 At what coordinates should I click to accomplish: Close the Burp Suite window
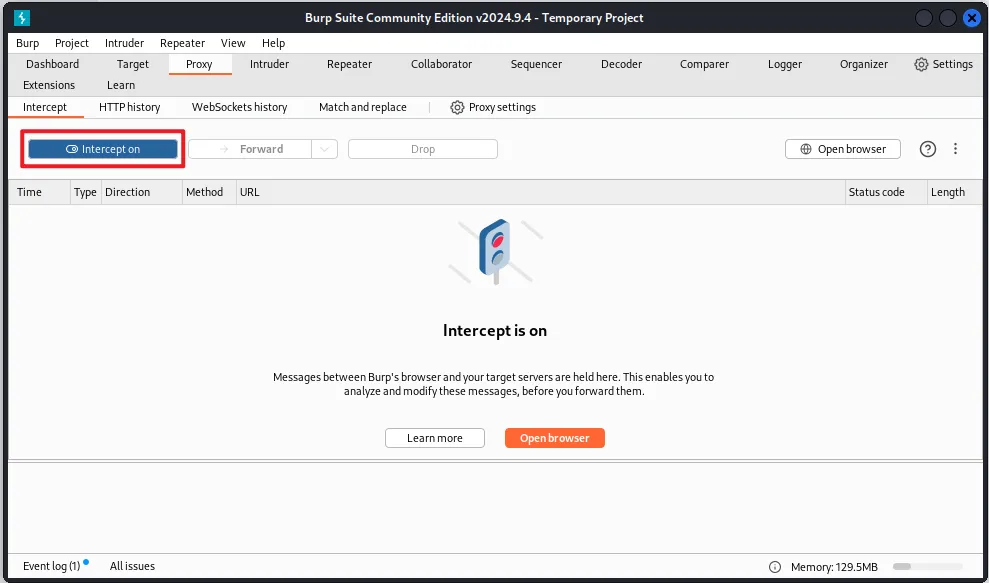972,18
